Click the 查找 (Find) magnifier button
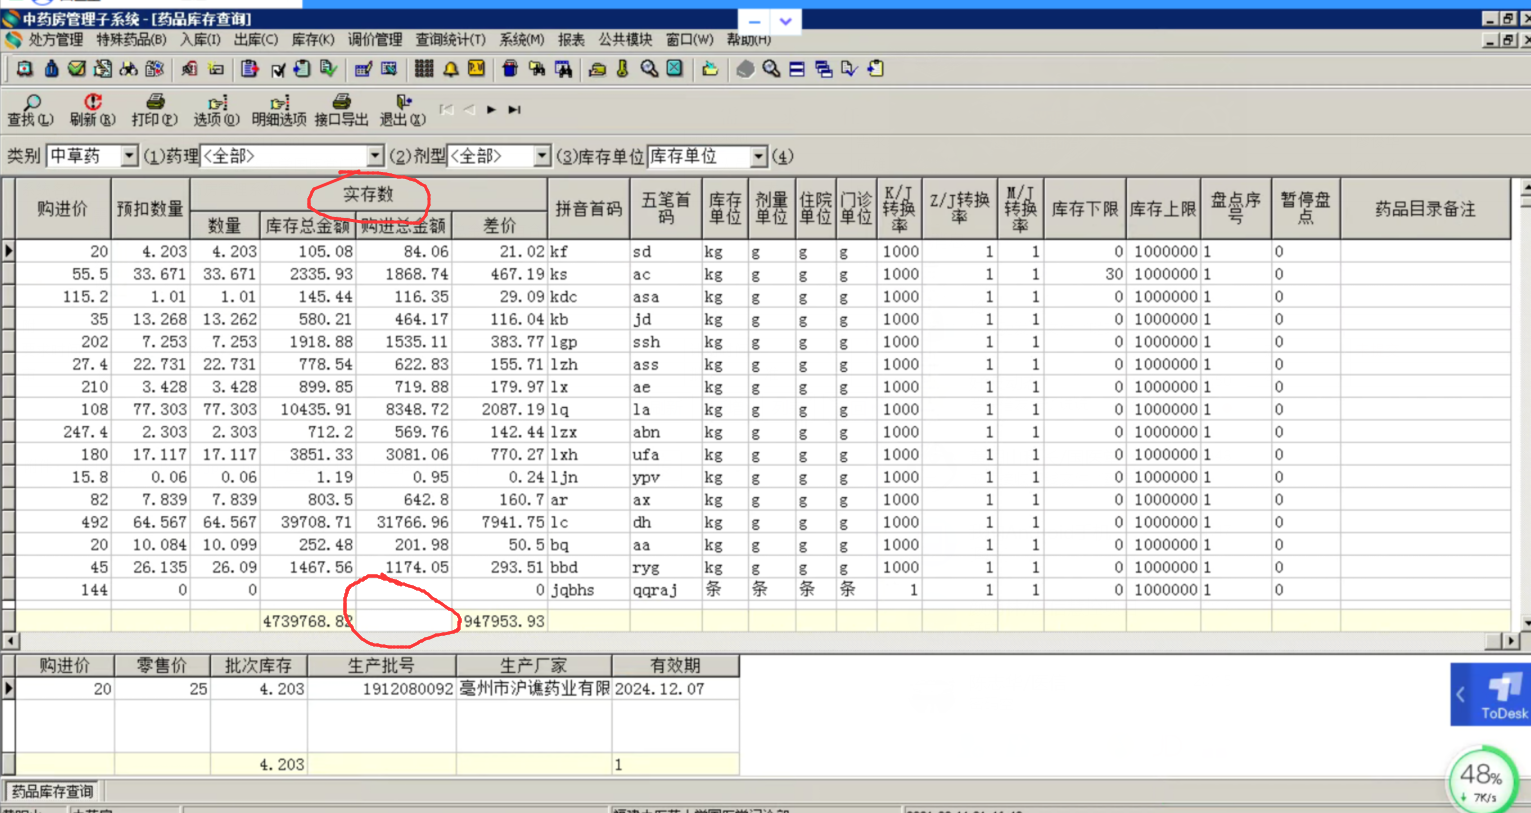 tap(30, 109)
